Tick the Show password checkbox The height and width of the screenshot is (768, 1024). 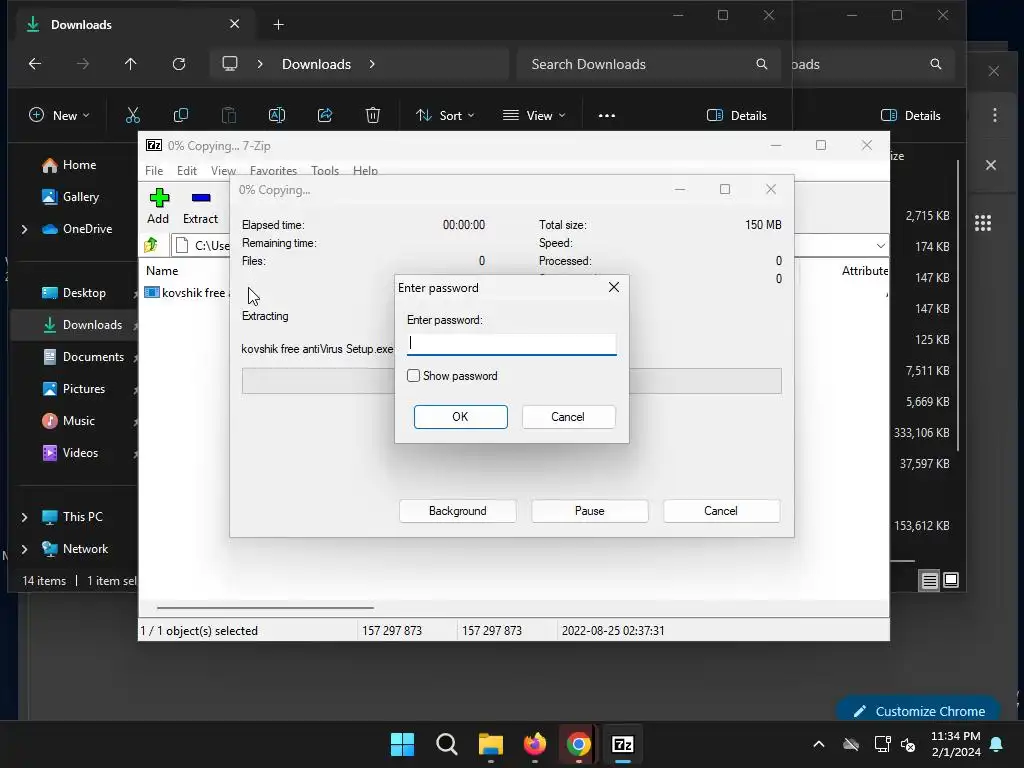click(x=413, y=376)
